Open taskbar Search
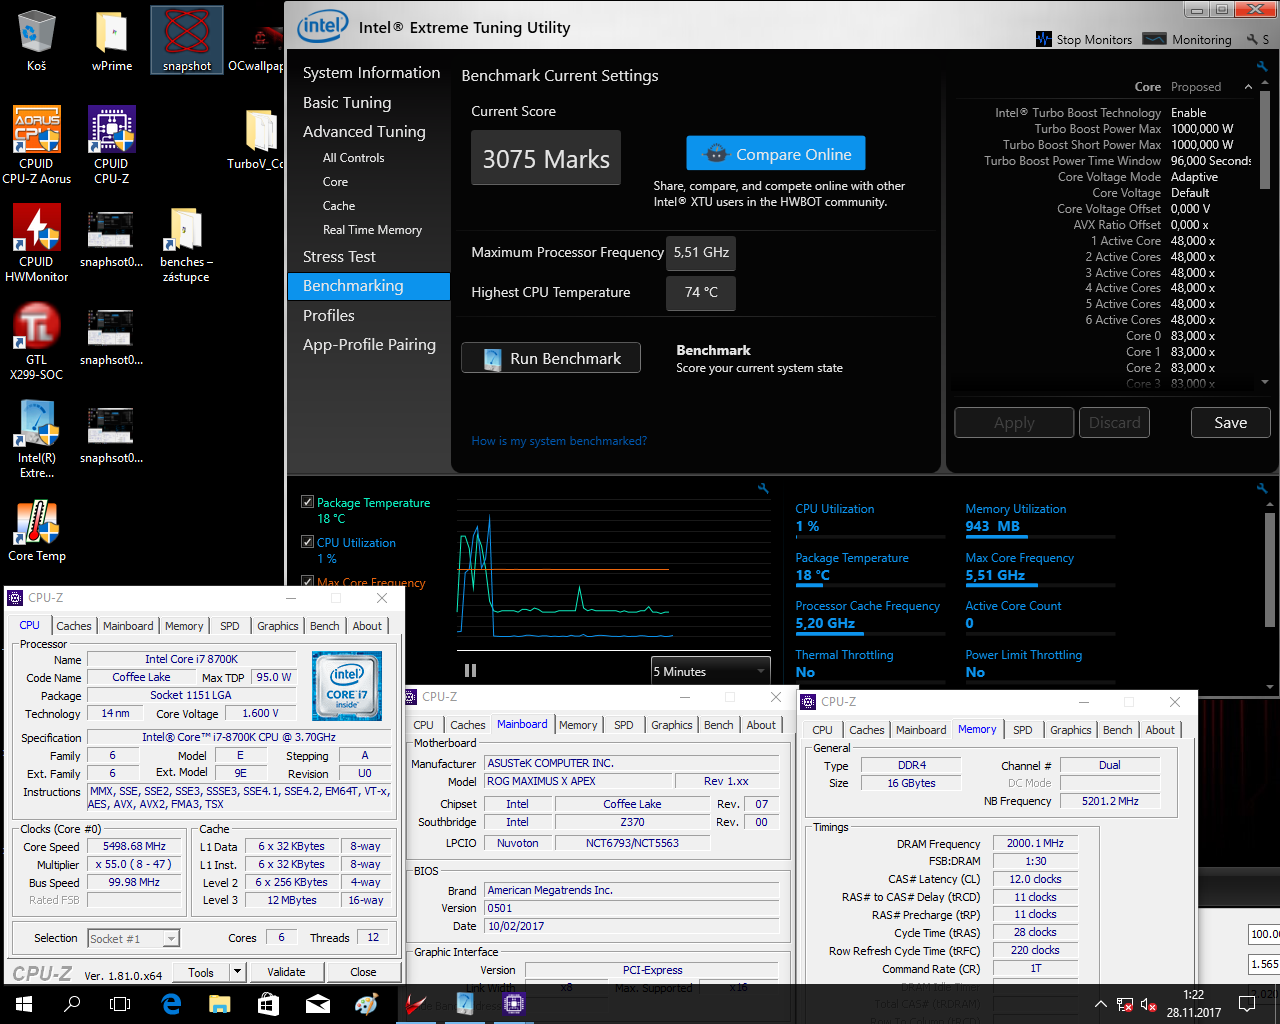This screenshot has height=1024, width=1280. point(72,1004)
